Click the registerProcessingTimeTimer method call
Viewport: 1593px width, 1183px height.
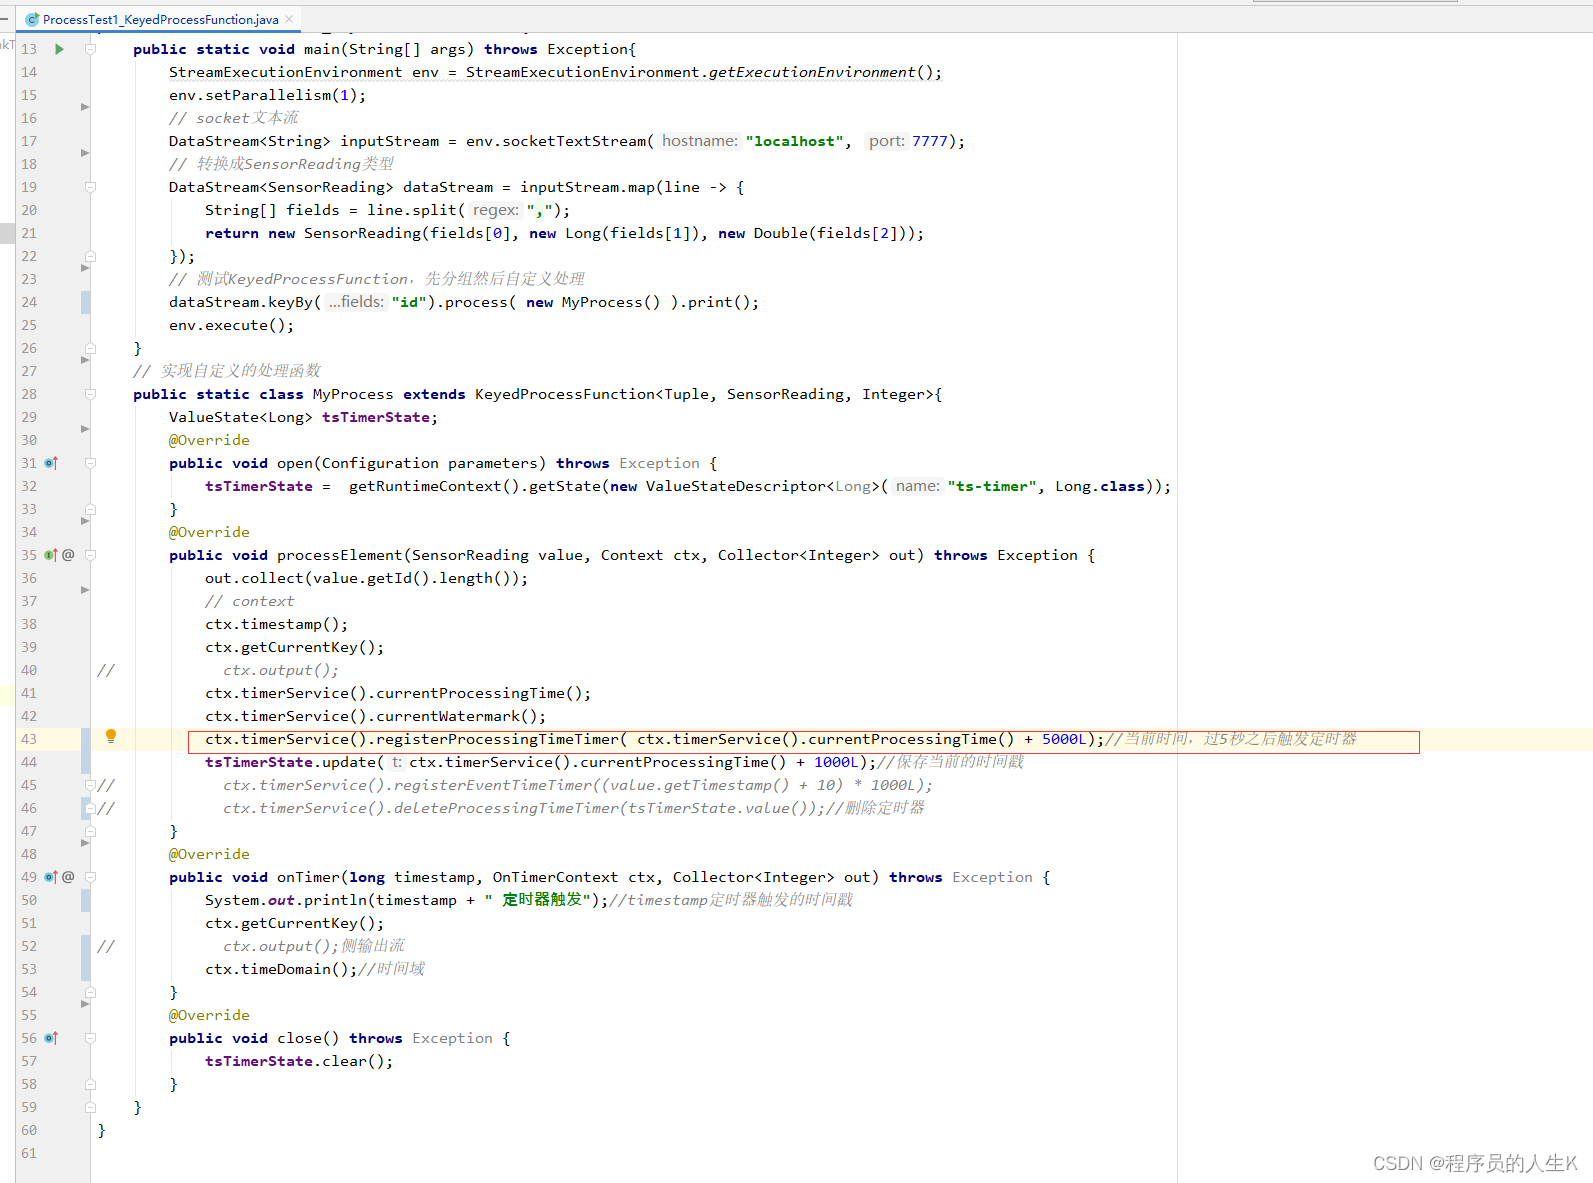(x=497, y=739)
